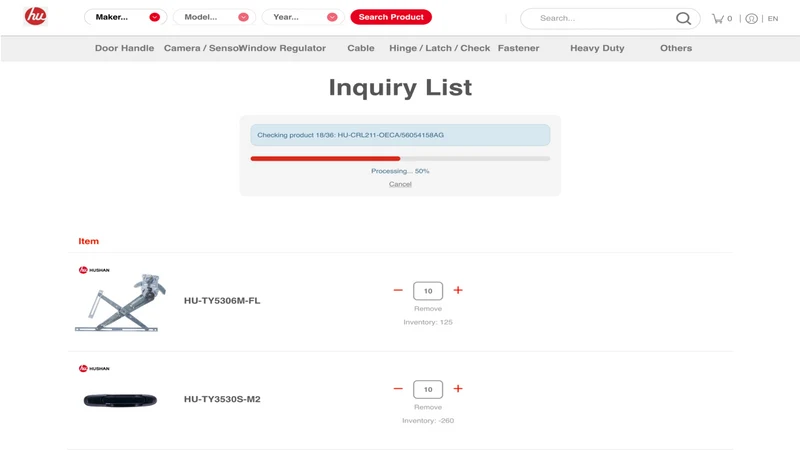Click the checking product status message
The height and width of the screenshot is (450, 800).
[x=400, y=135]
